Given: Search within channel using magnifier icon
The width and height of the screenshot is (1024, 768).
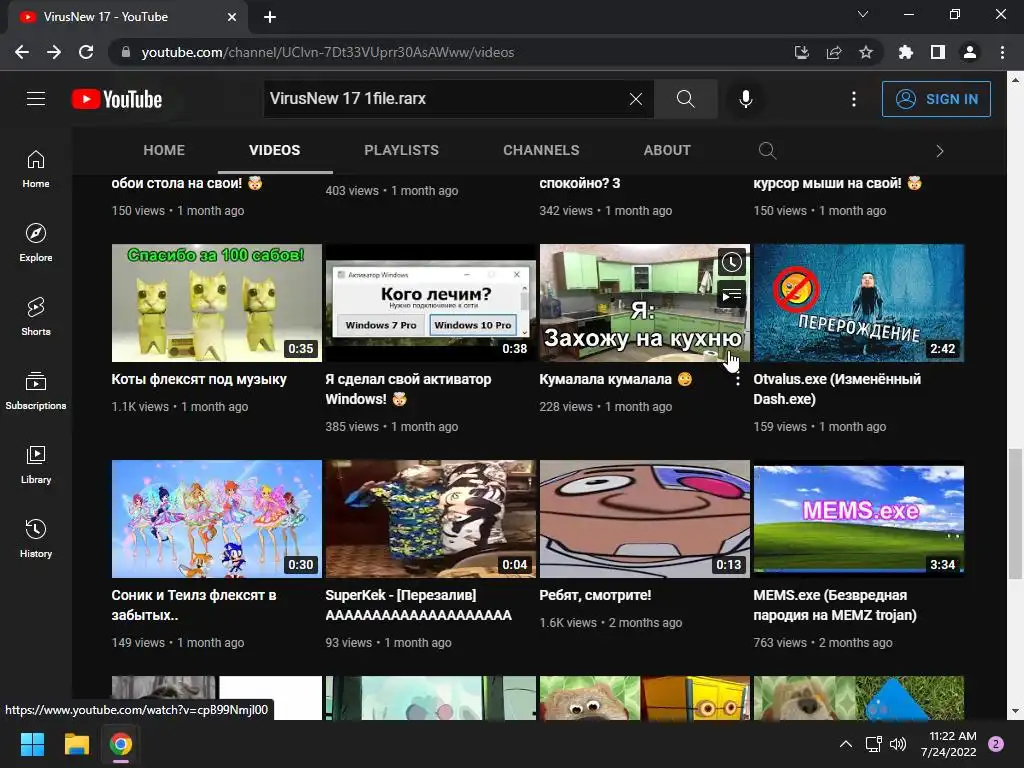Looking at the screenshot, I should point(767,151).
